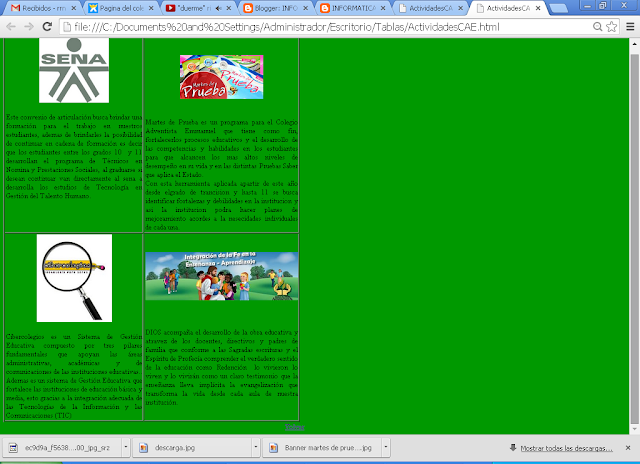Close the Blogger: INFO tab
This screenshot has width=640, height=464.
(305, 8)
